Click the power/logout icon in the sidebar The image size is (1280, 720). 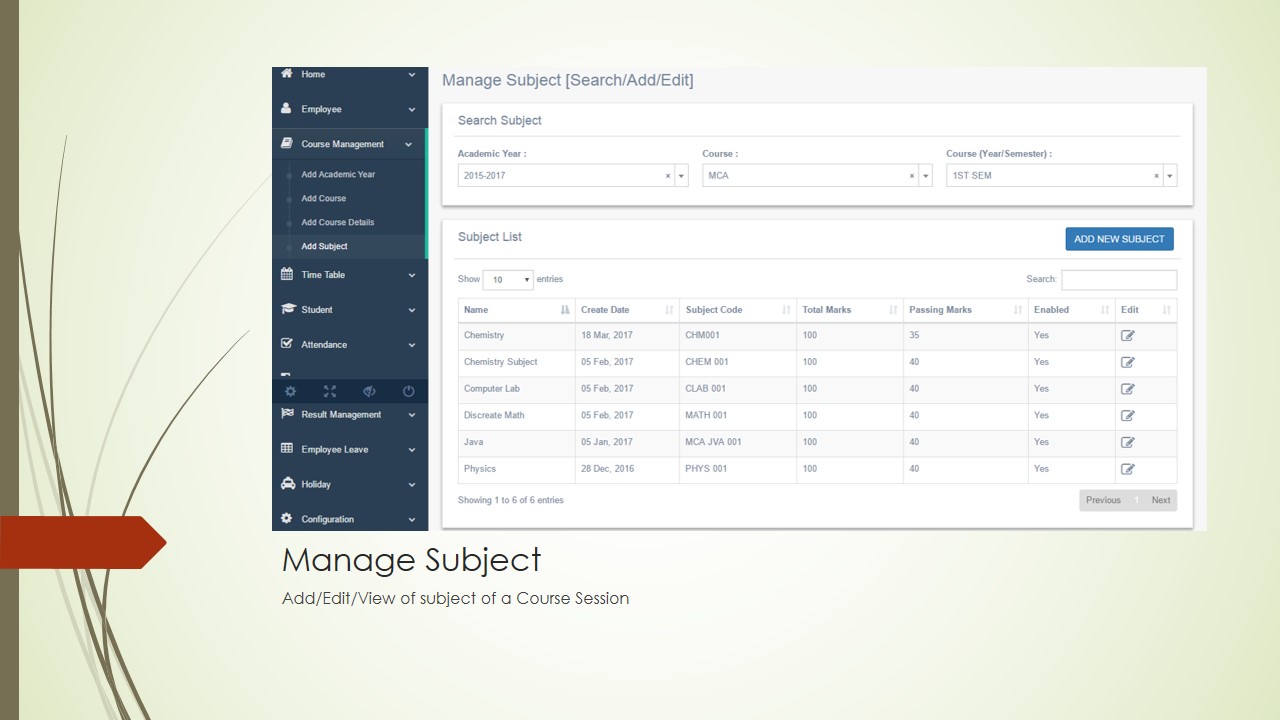pos(408,391)
